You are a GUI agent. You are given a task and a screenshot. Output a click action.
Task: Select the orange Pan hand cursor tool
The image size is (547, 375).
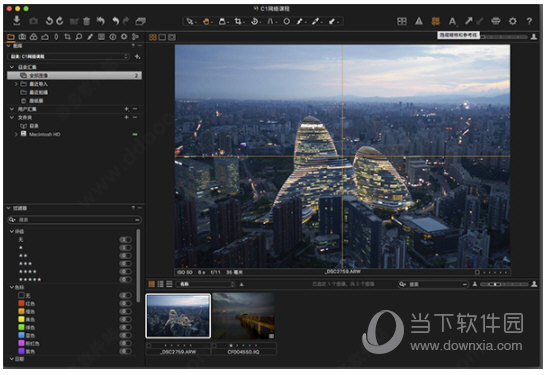click(x=206, y=21)
